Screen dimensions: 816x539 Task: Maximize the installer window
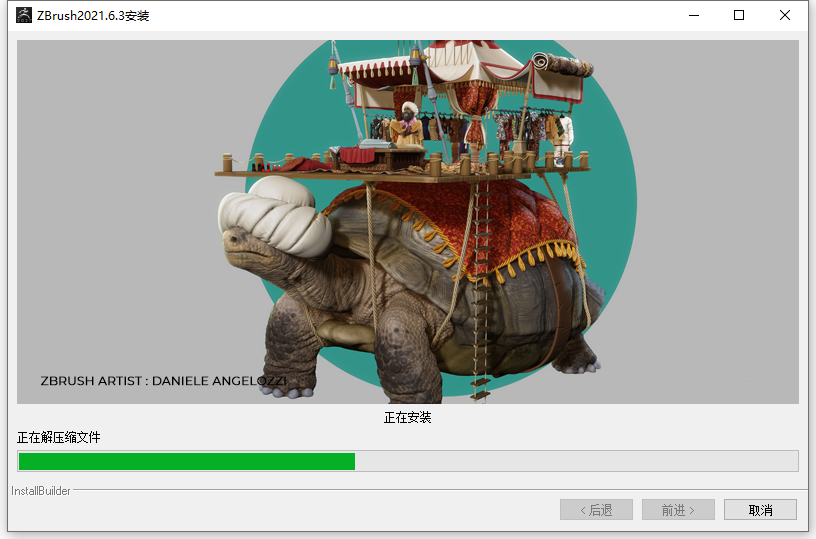(739, 15)
